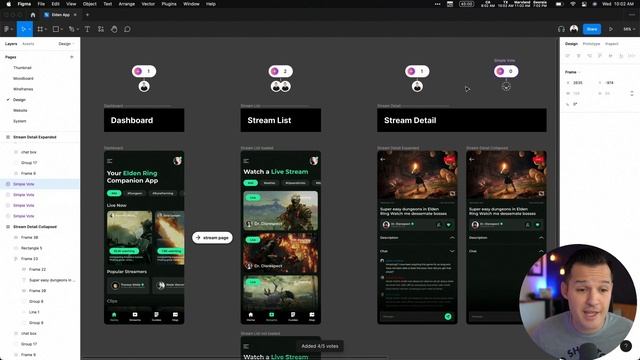Click the 'stream page' connector button

(x=212, y=238)
